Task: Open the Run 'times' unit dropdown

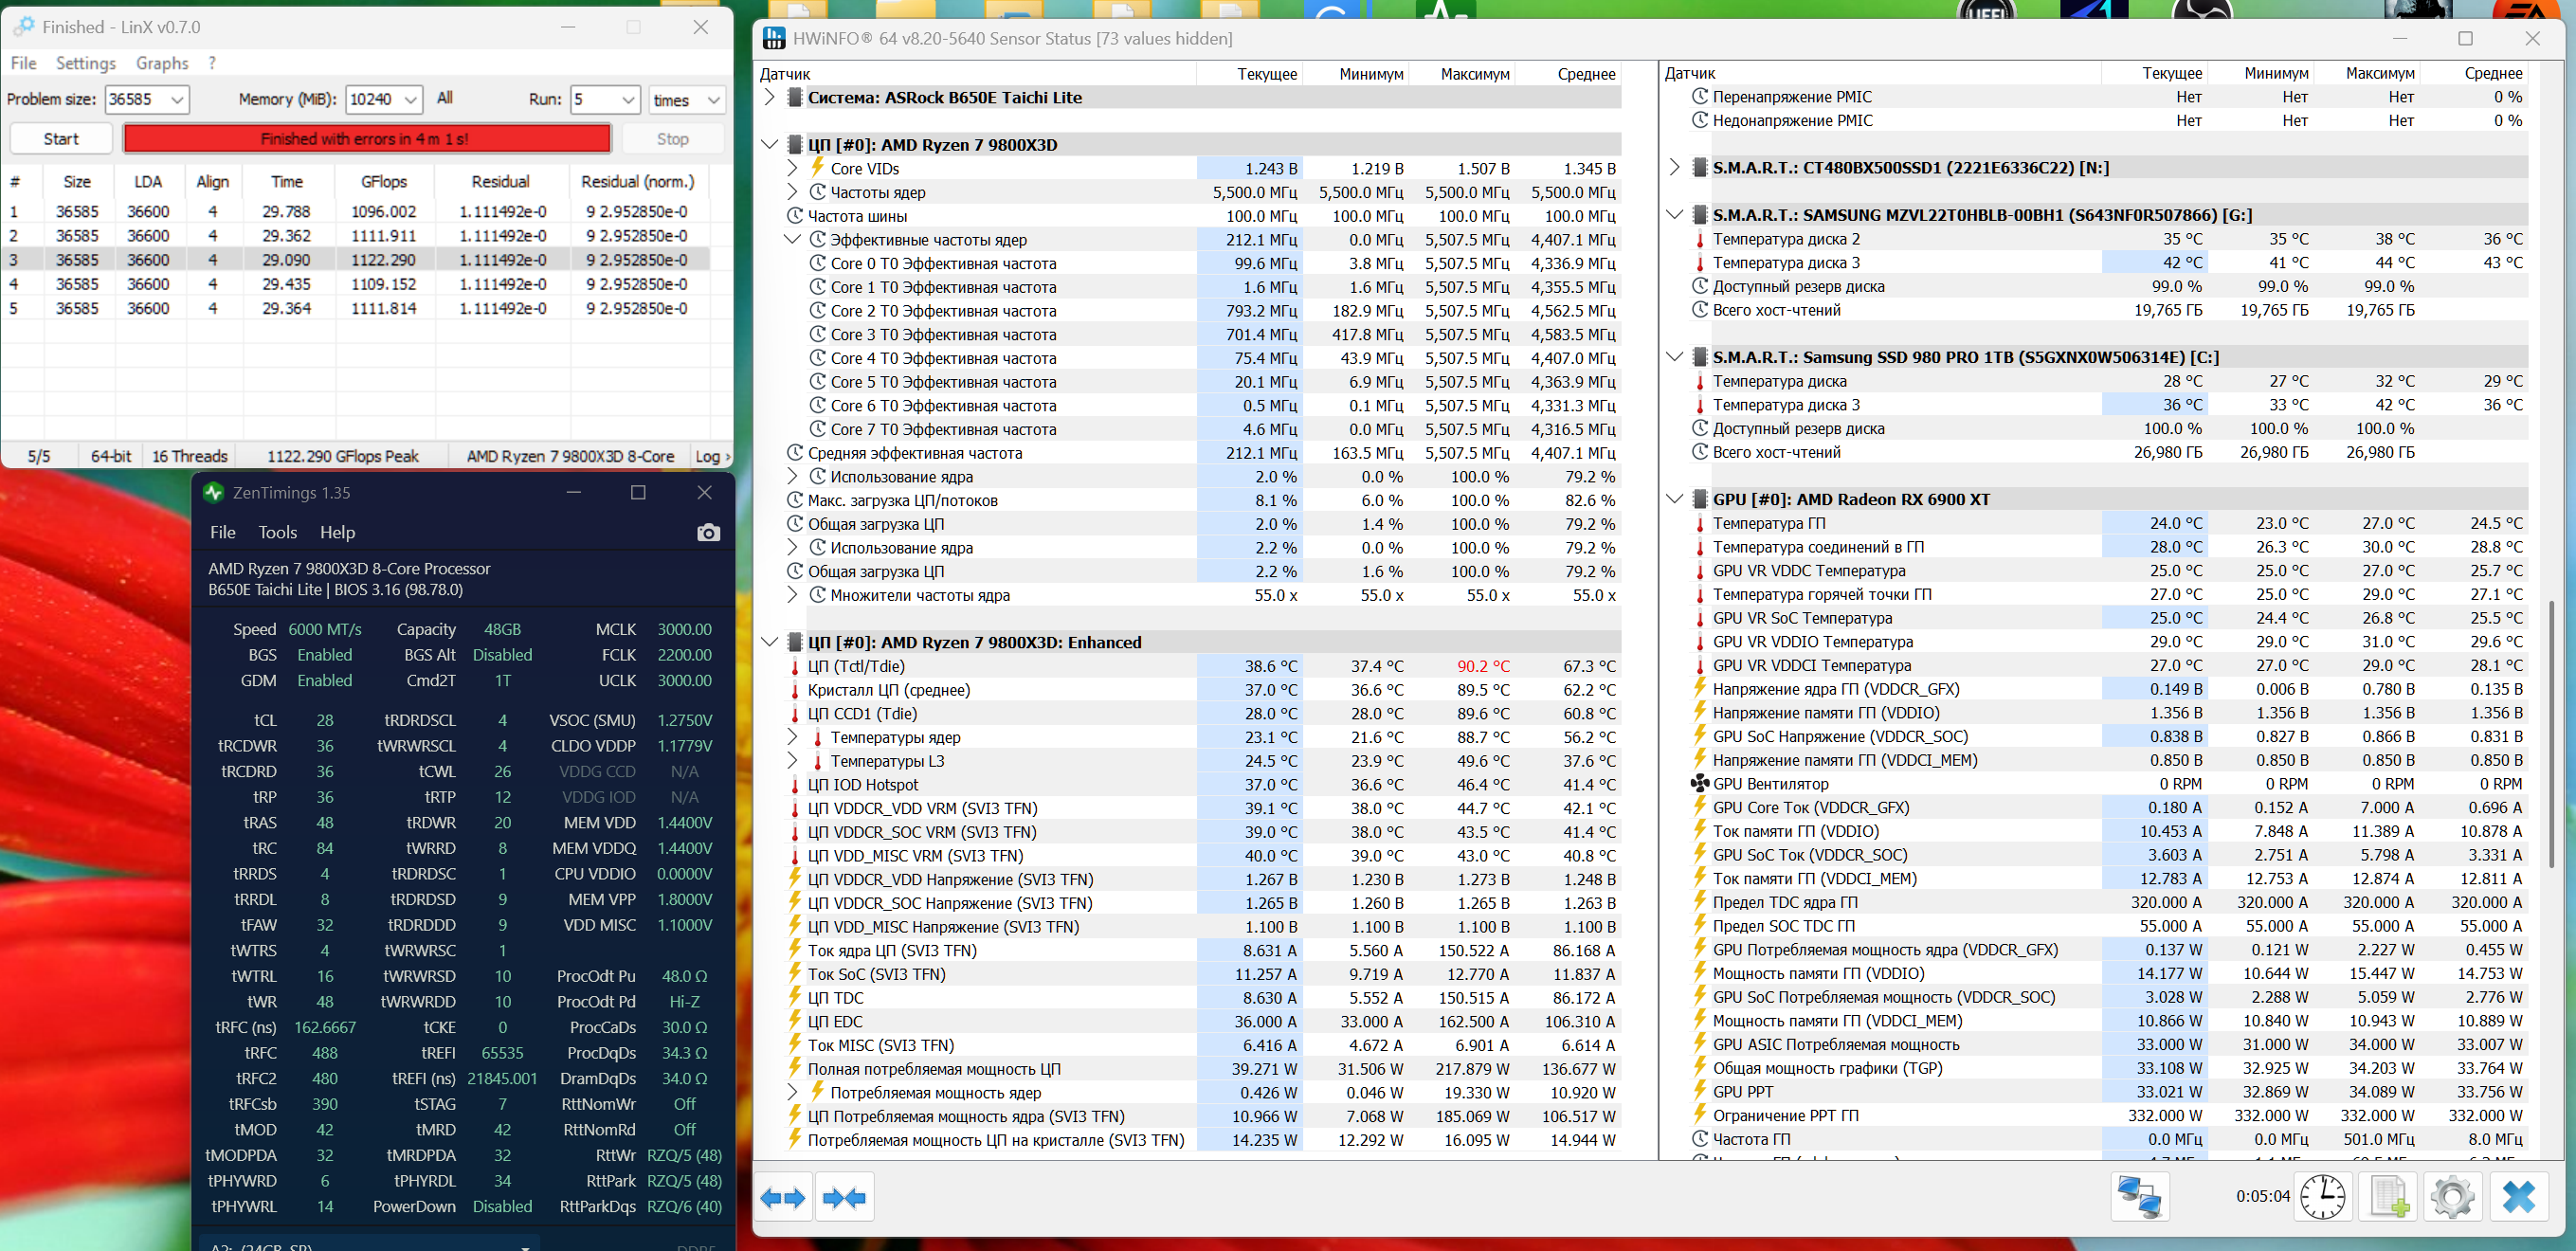Action: tap(712, 100)
